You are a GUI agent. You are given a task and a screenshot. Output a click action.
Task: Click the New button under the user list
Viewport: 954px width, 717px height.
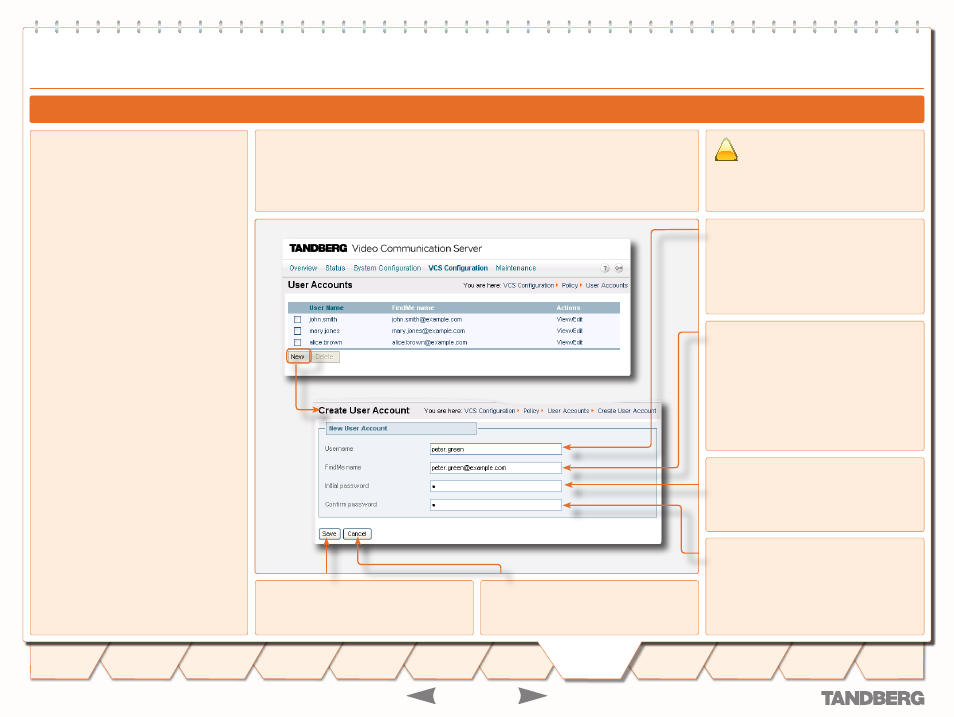point(298,357)
